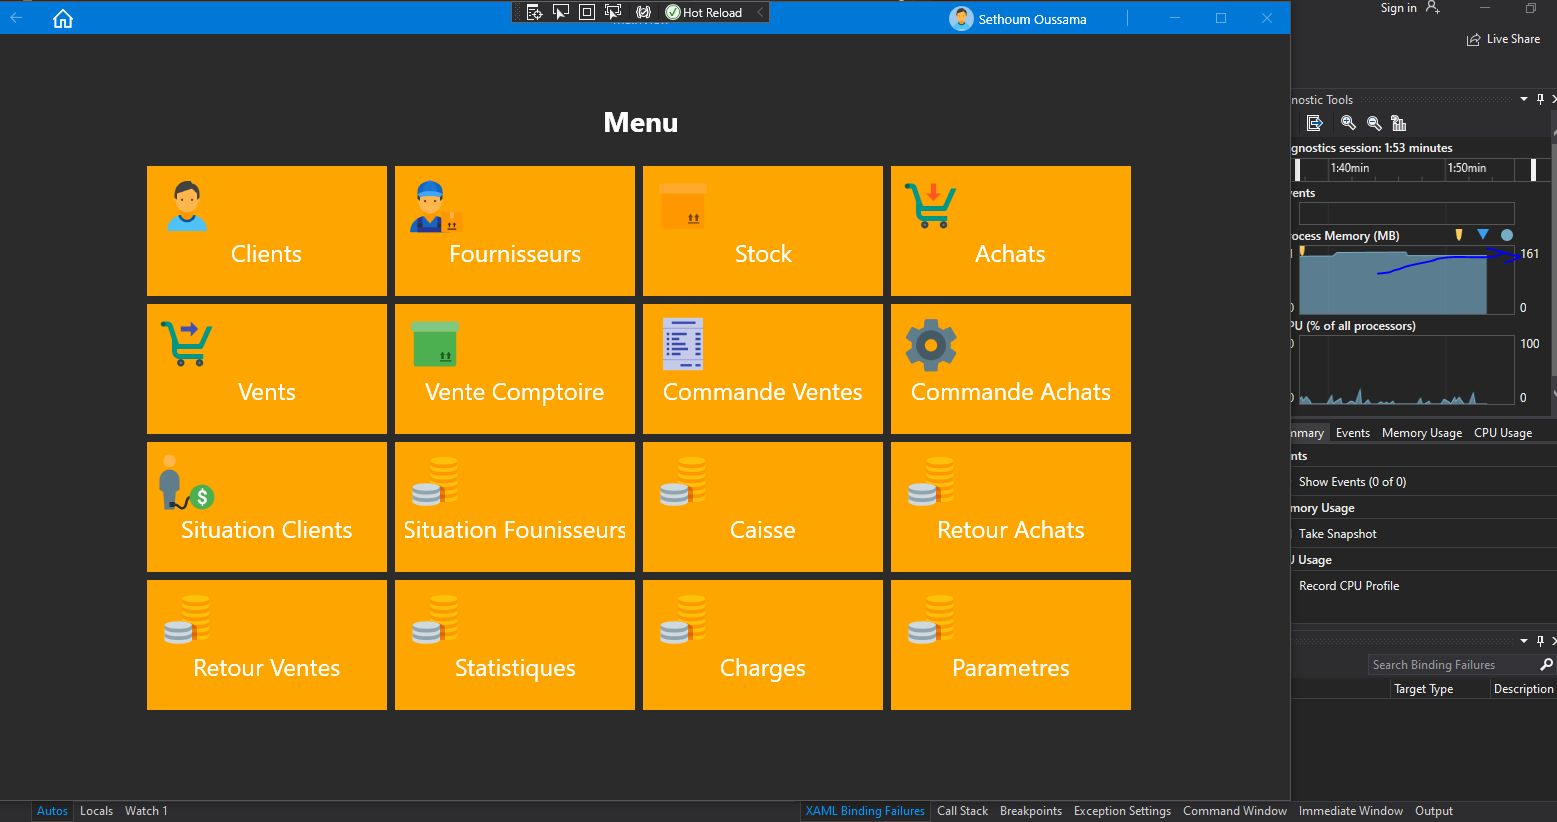Viewport: 1557px width, 822px height.
Task: Switch to the Memory Usage tab
Action: pos(1421,433)
